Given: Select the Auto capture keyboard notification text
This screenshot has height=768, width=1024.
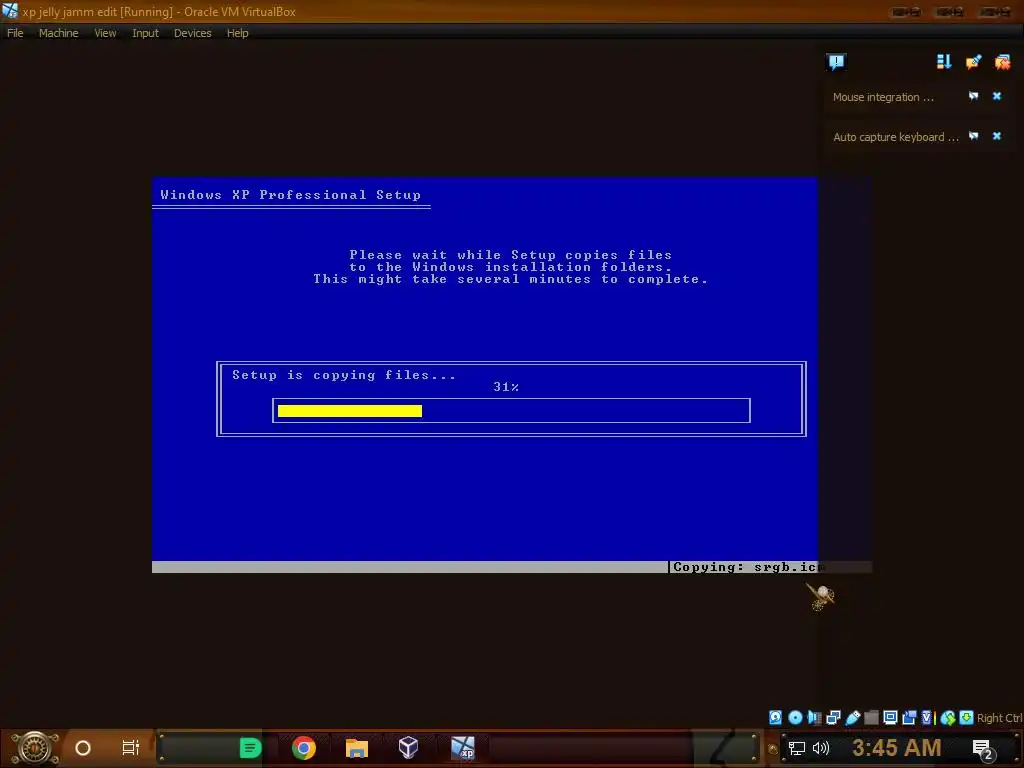Looking at the screenshot, I should pos(895,137).
